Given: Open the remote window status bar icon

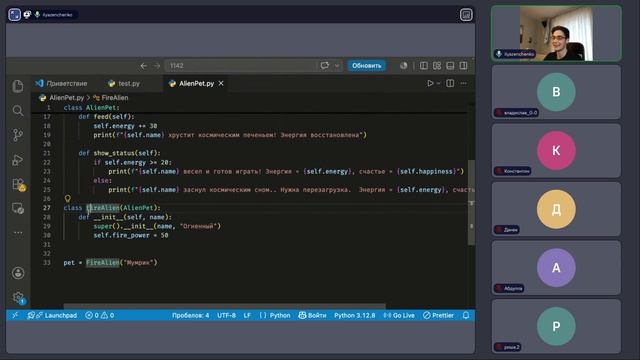Looking at the screenshot, I should tap(15, 316).
